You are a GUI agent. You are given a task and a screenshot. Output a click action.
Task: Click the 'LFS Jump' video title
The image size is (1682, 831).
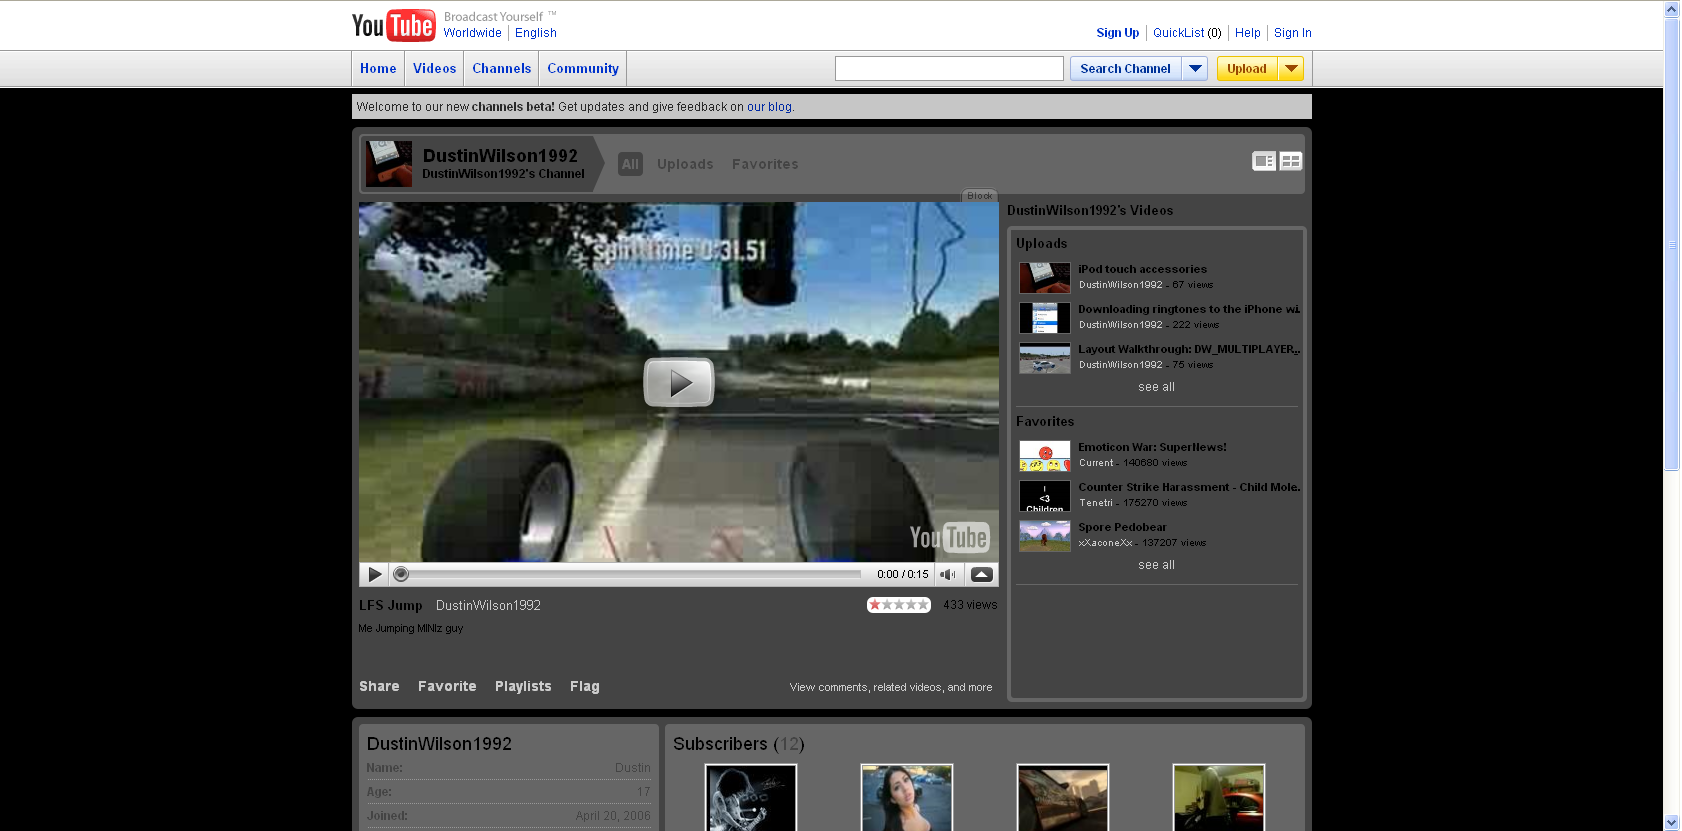click(390, 605)
